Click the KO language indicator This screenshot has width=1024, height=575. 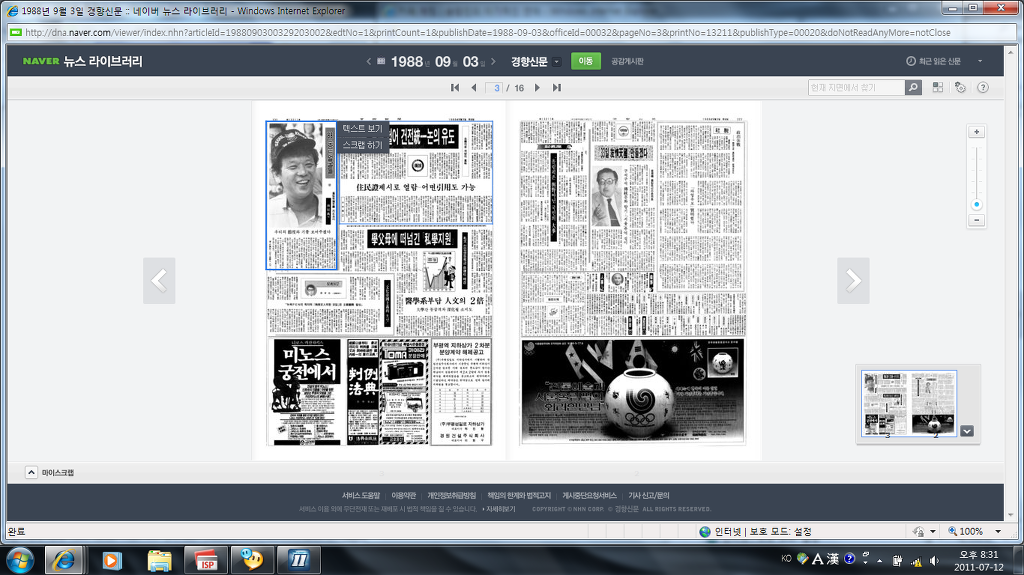pyautogui.click(x=786, y=559)
